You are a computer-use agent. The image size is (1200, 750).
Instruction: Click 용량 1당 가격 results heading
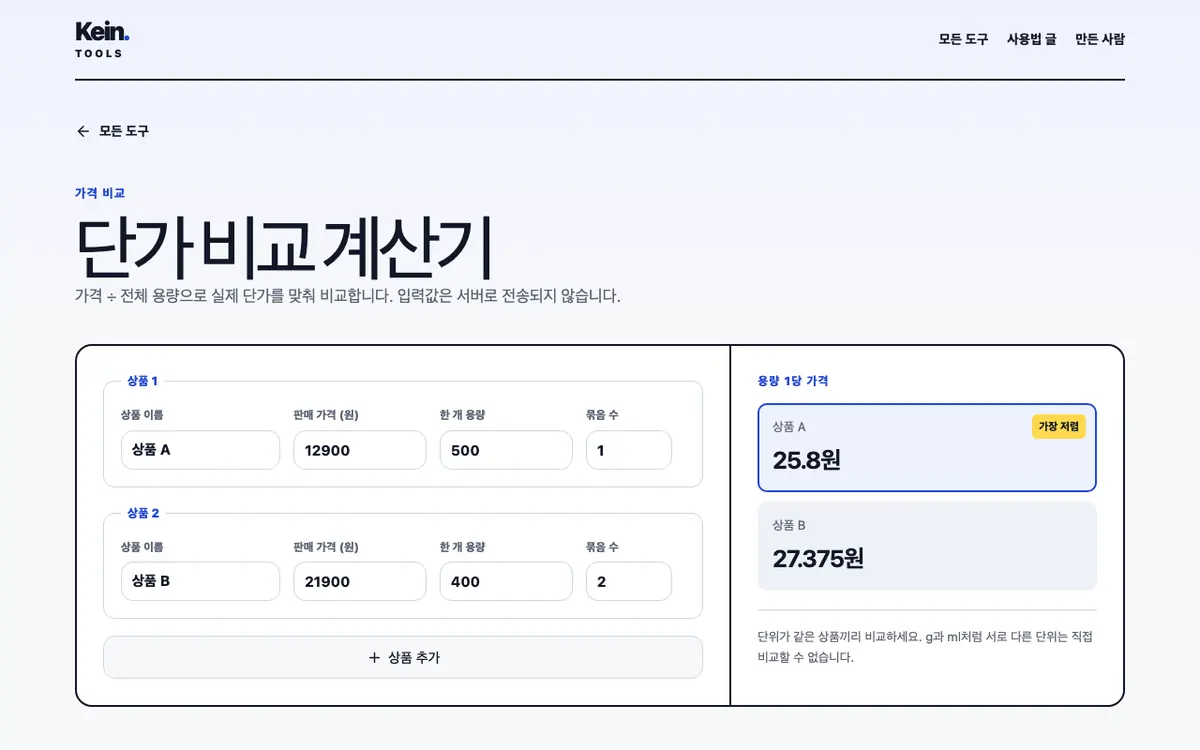[793, 381]
